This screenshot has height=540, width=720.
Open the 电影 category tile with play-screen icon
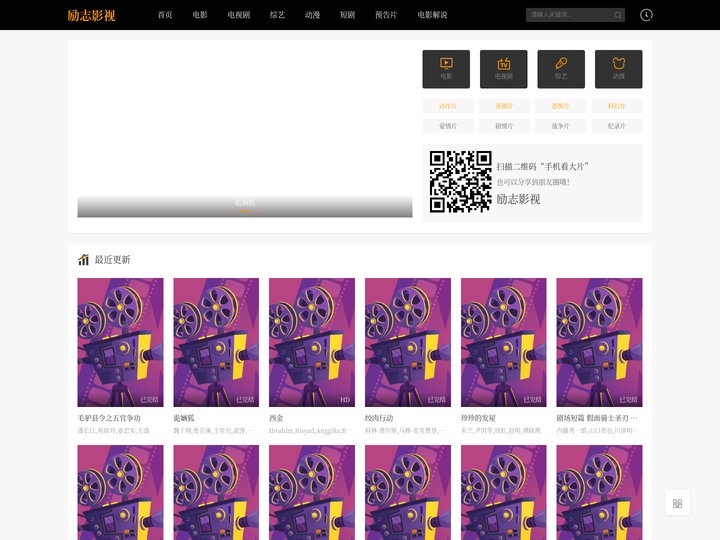pos(446,69)
